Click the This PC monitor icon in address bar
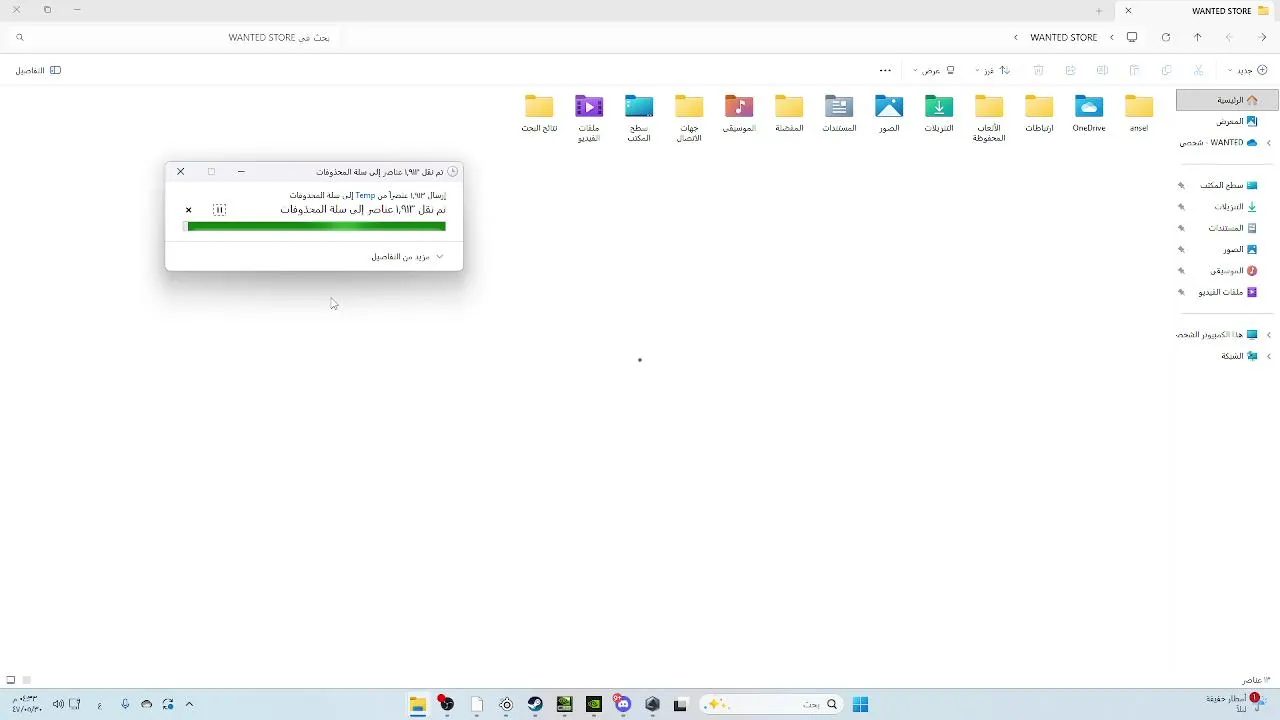This screenshot has height=720, width=1280. pyautogui.click(x=1132, y=37)
